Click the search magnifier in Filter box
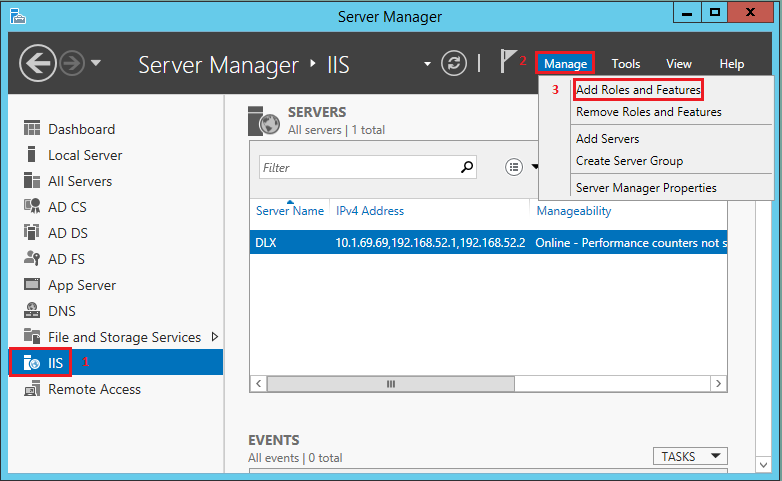The height and width of the screenshot is (481, 782). tap(466, 168)
